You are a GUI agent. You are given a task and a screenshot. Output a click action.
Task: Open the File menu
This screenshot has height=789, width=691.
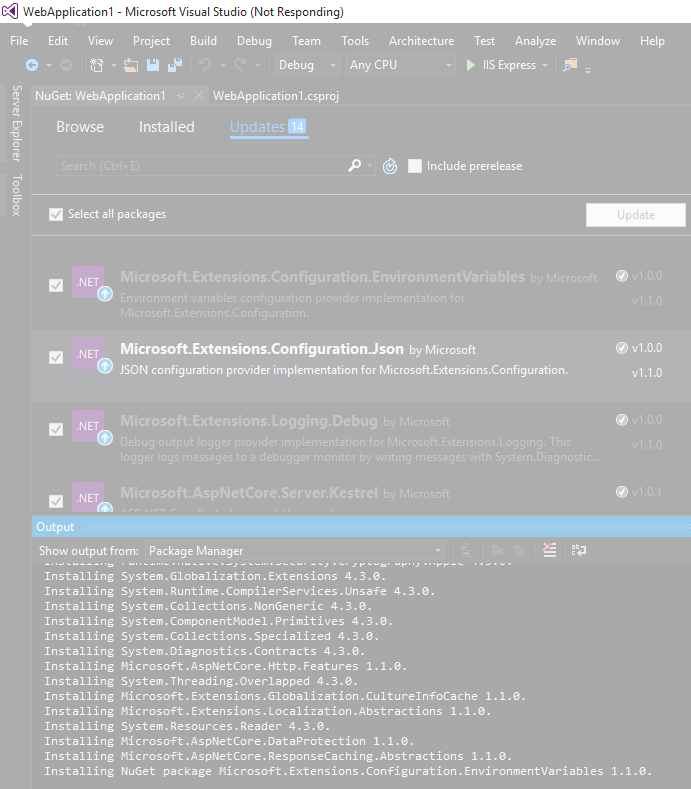point(19,41)
